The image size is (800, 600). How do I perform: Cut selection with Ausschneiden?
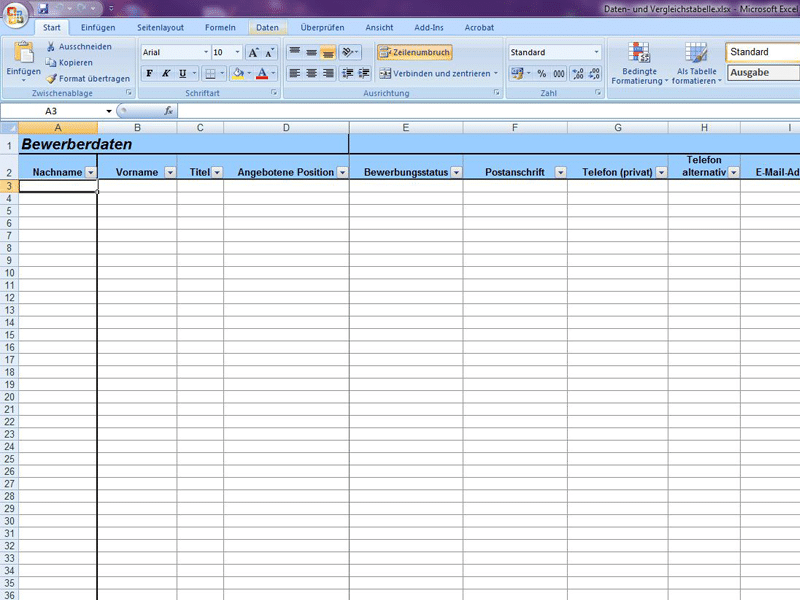(x=79, y=46)
